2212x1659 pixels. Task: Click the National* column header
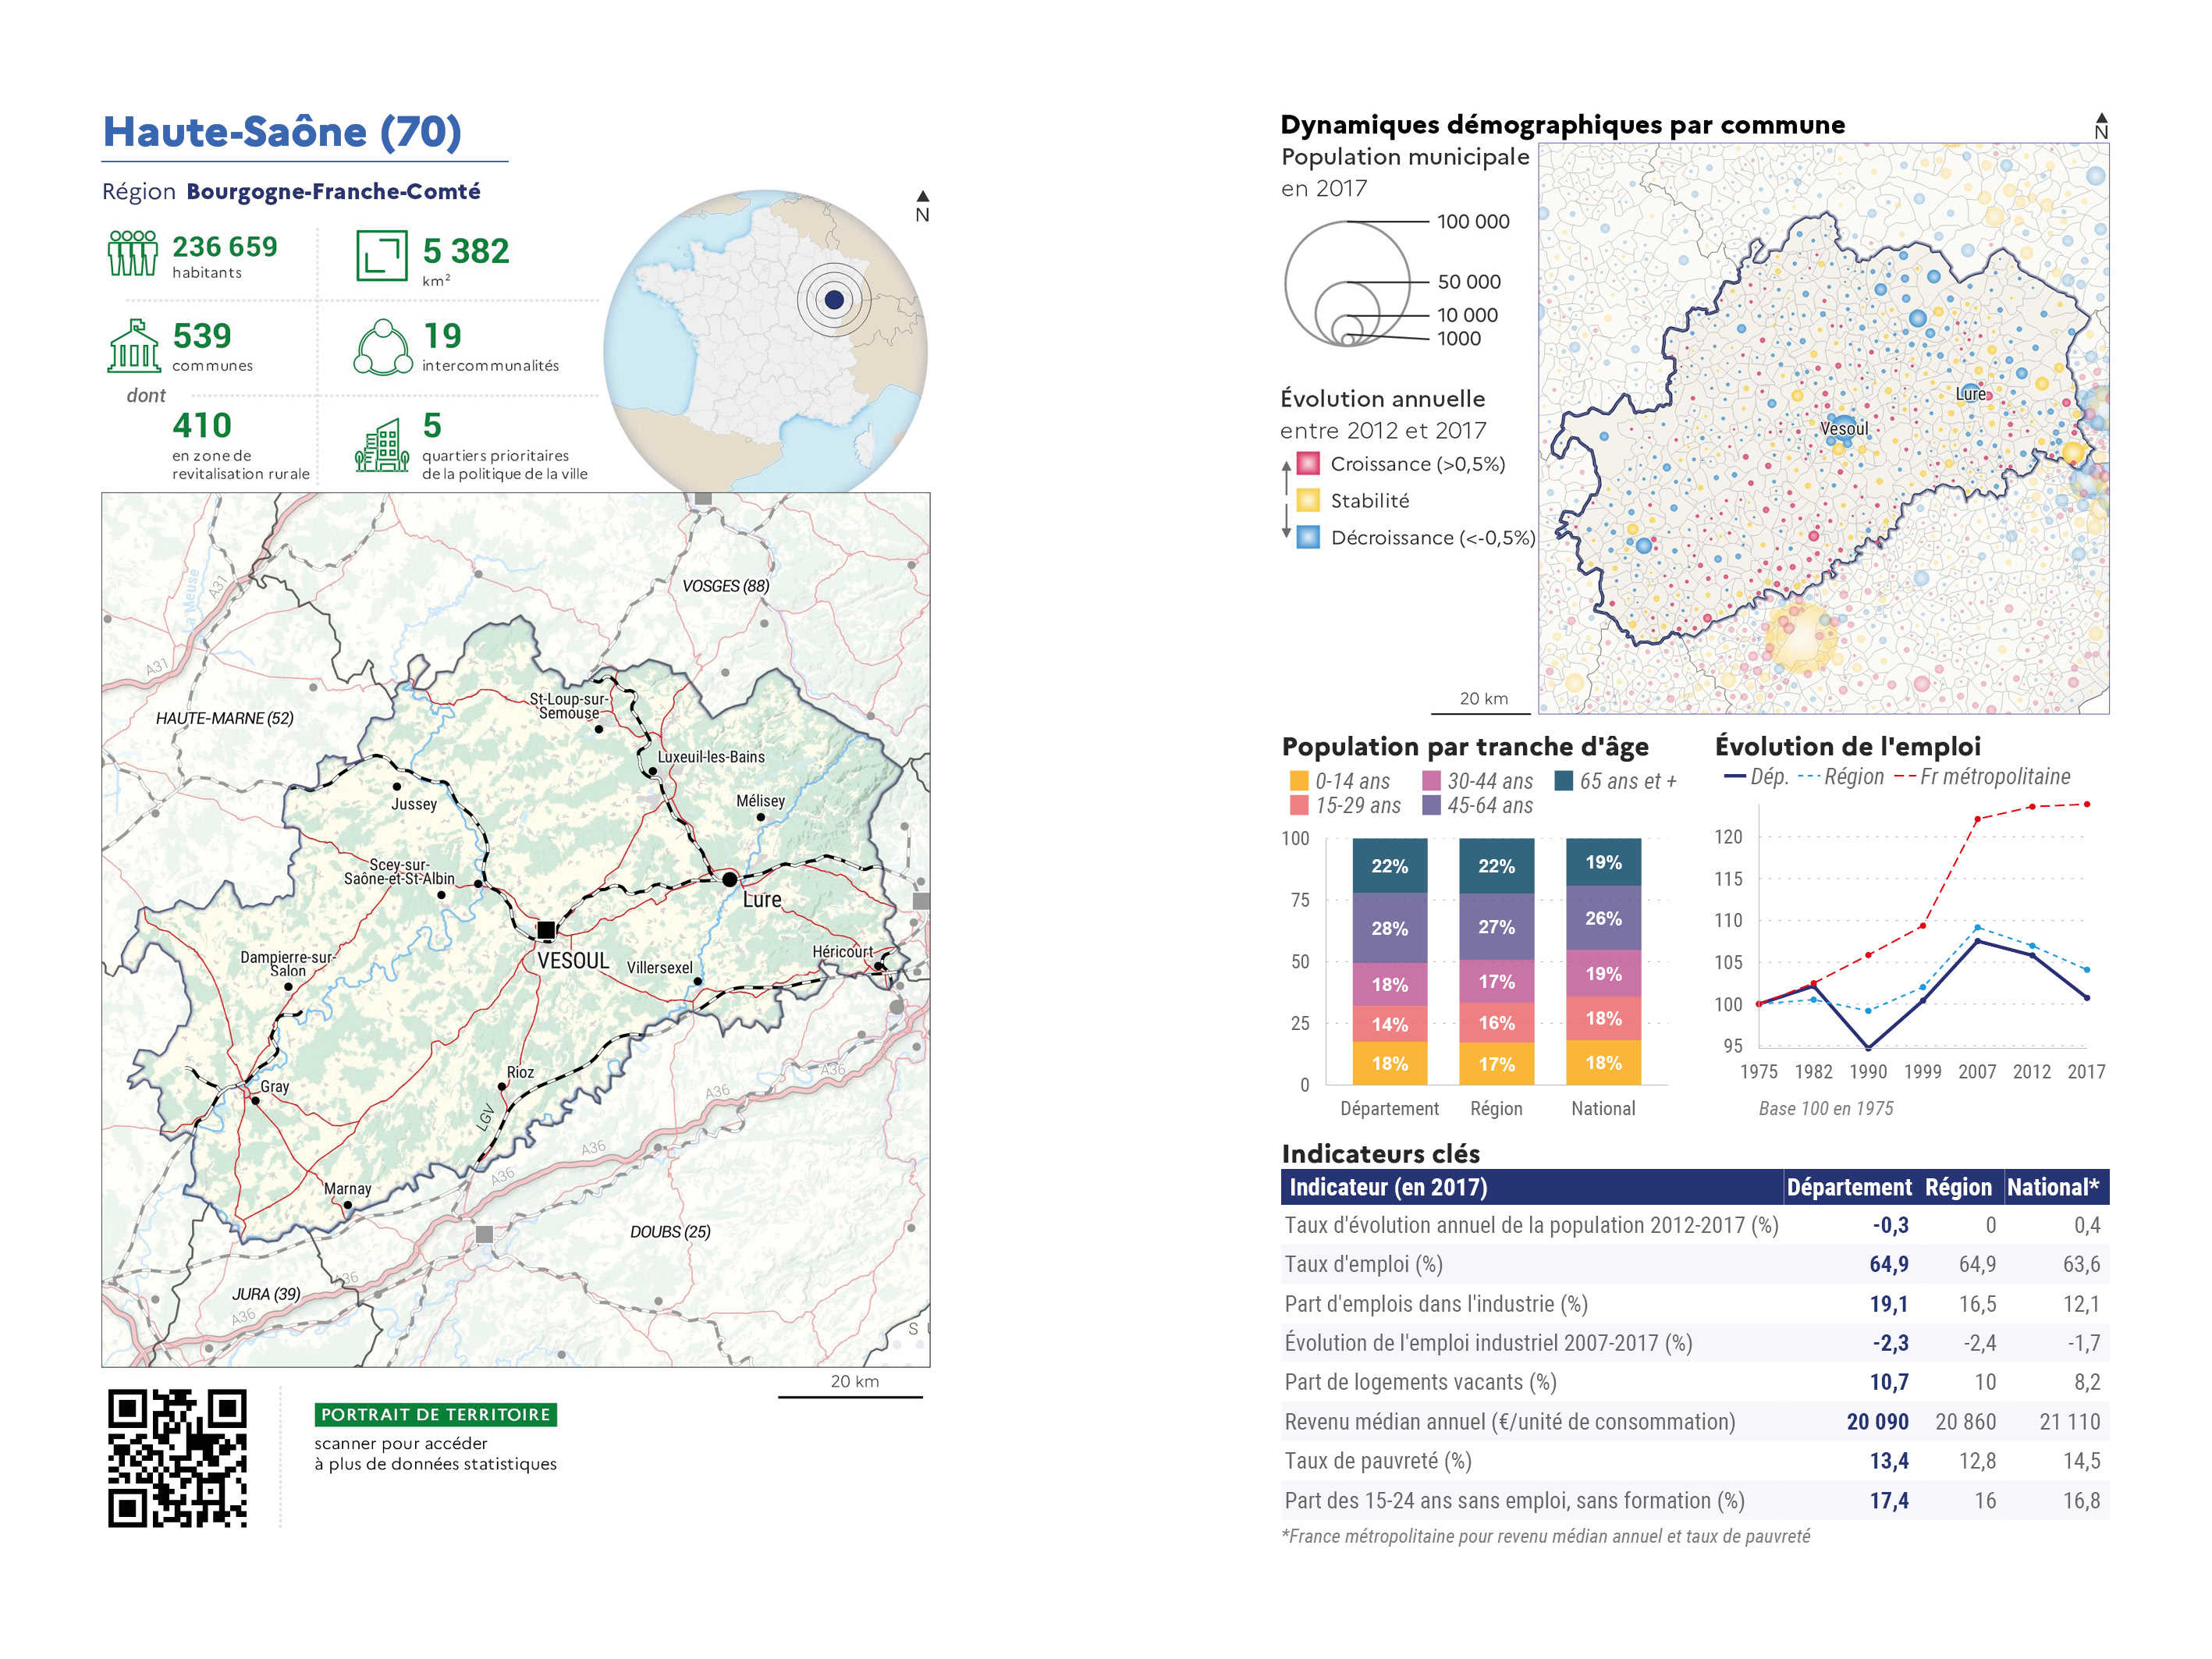click(2053, 1187)
